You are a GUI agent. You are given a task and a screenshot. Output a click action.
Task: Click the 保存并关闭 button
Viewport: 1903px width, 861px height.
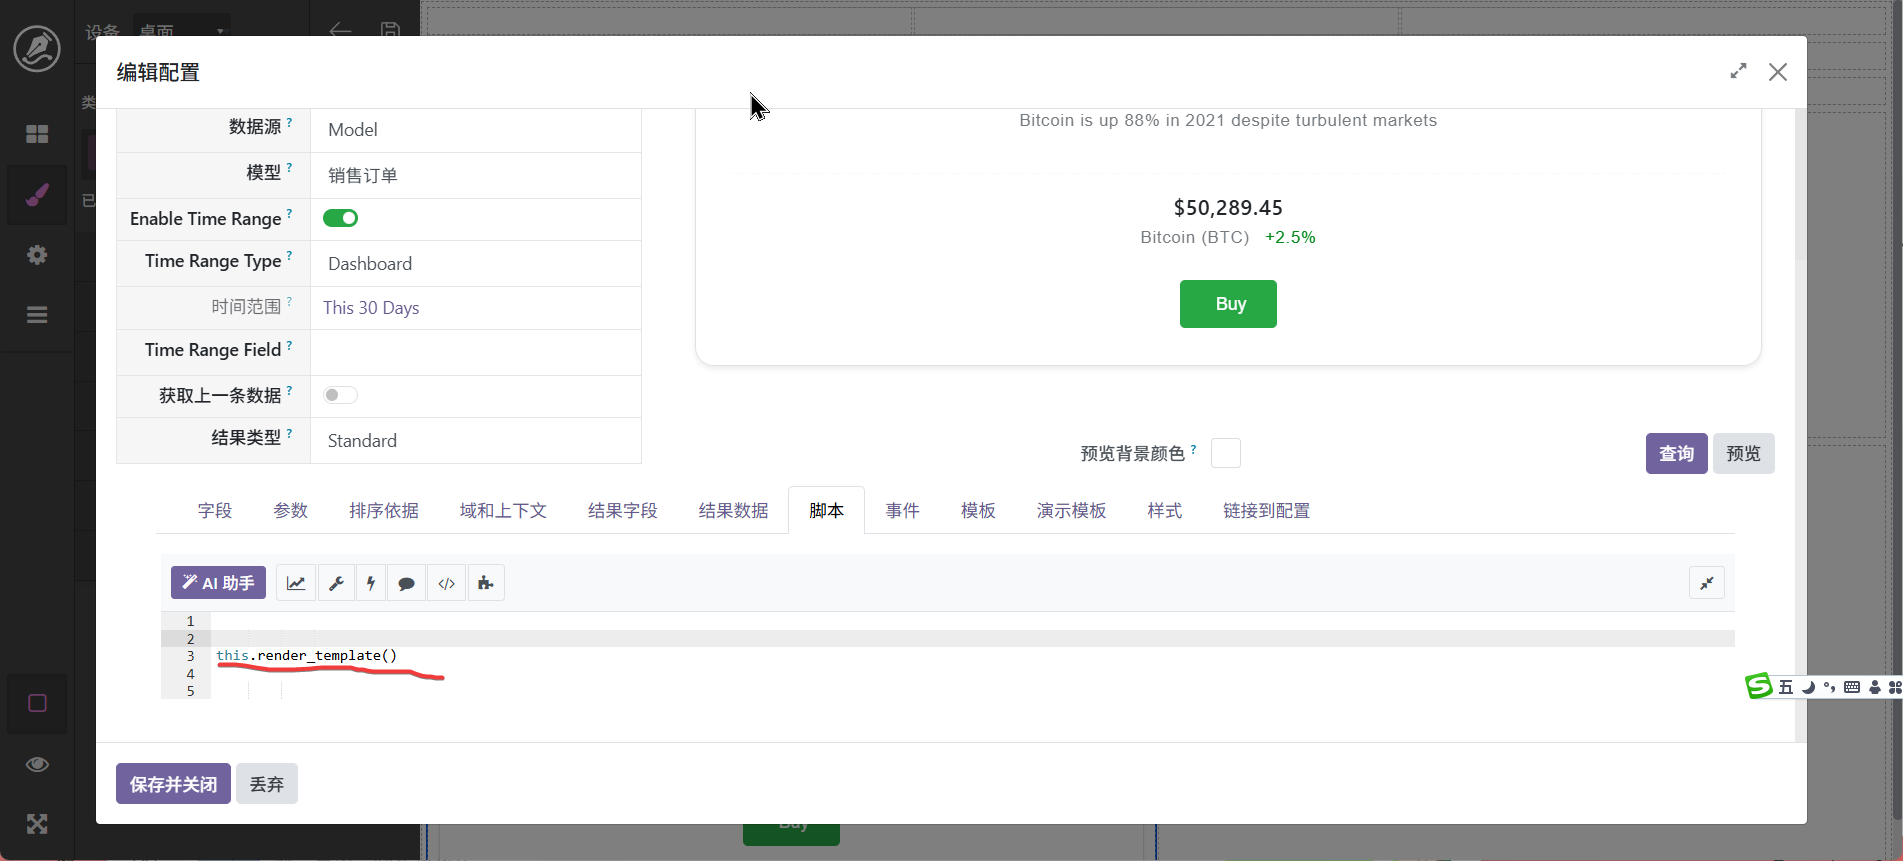click(x=173, y=784)
